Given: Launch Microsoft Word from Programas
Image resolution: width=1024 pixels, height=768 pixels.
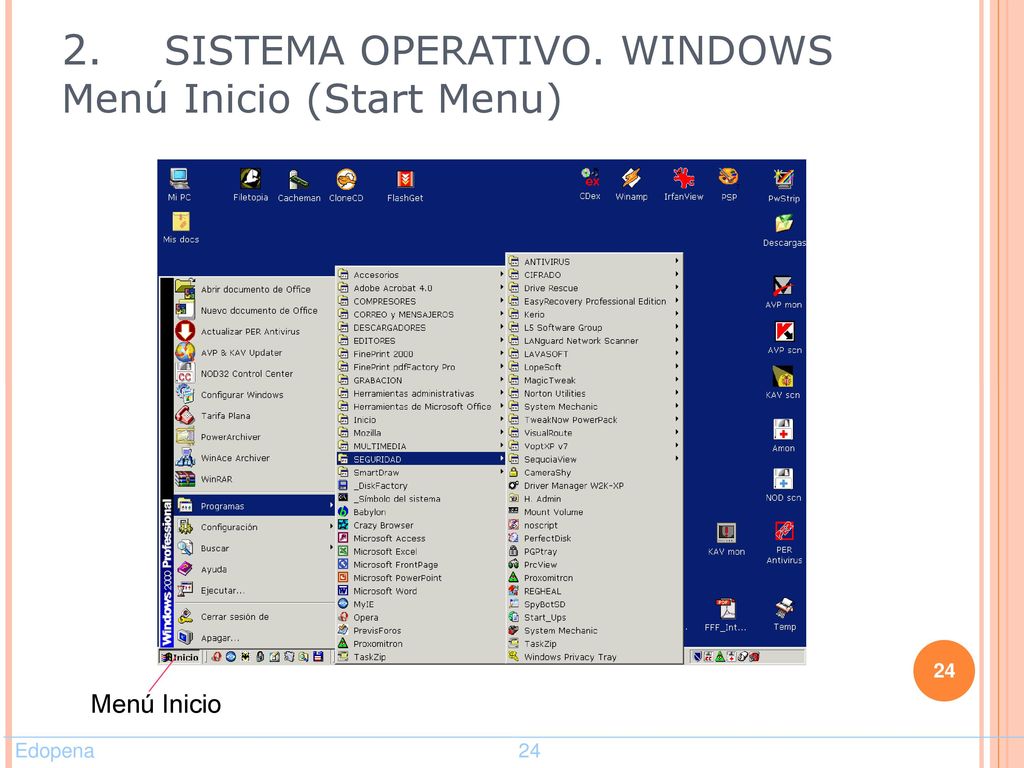Looking at the screenshot, I should pos(421,591).
